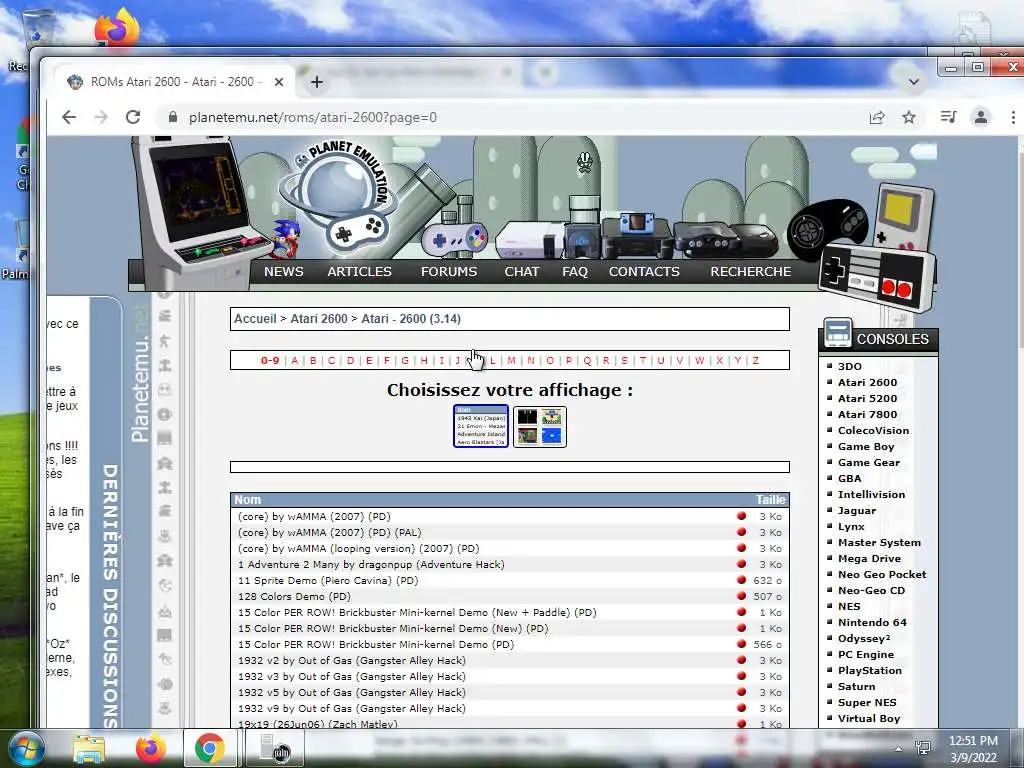This screenshot has height=768, width=1024.
Task: Select 3DO in the consoles list
Action: [x=850, y=366]
